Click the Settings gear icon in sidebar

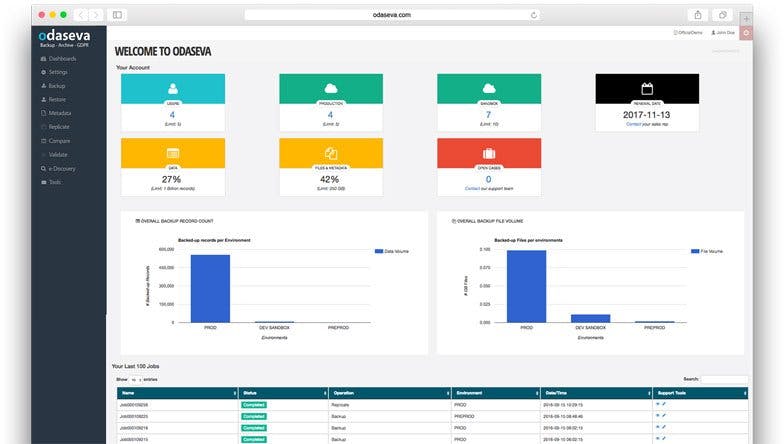44,72
